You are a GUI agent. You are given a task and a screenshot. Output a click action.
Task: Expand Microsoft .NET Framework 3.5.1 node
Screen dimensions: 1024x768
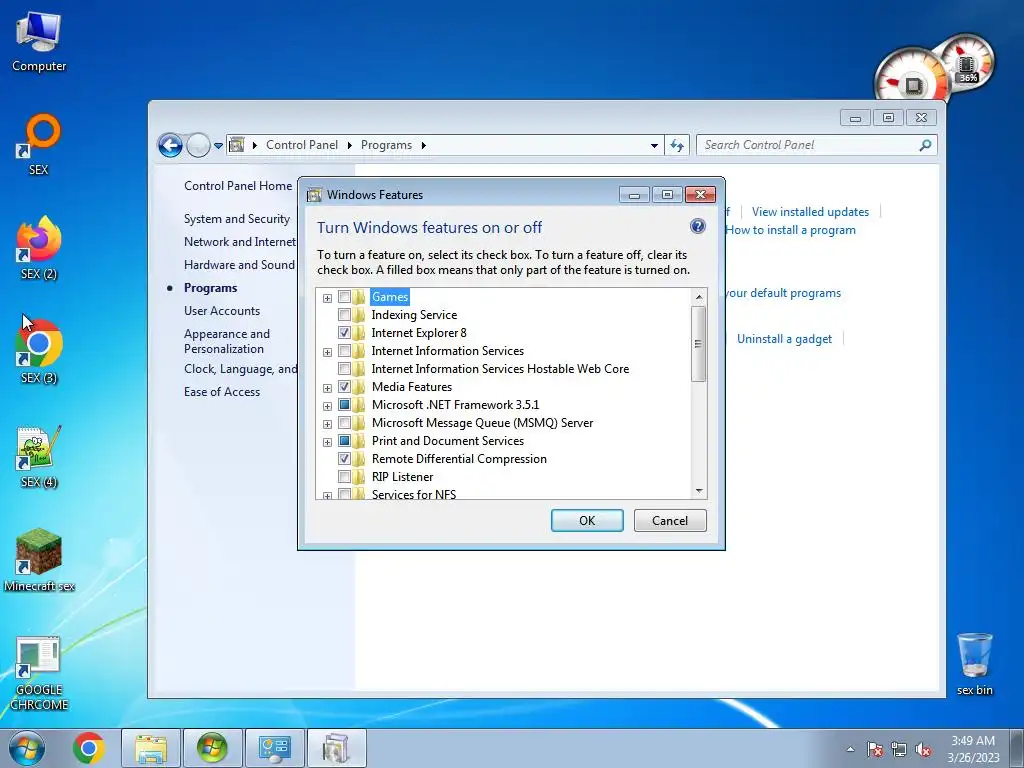327,406
